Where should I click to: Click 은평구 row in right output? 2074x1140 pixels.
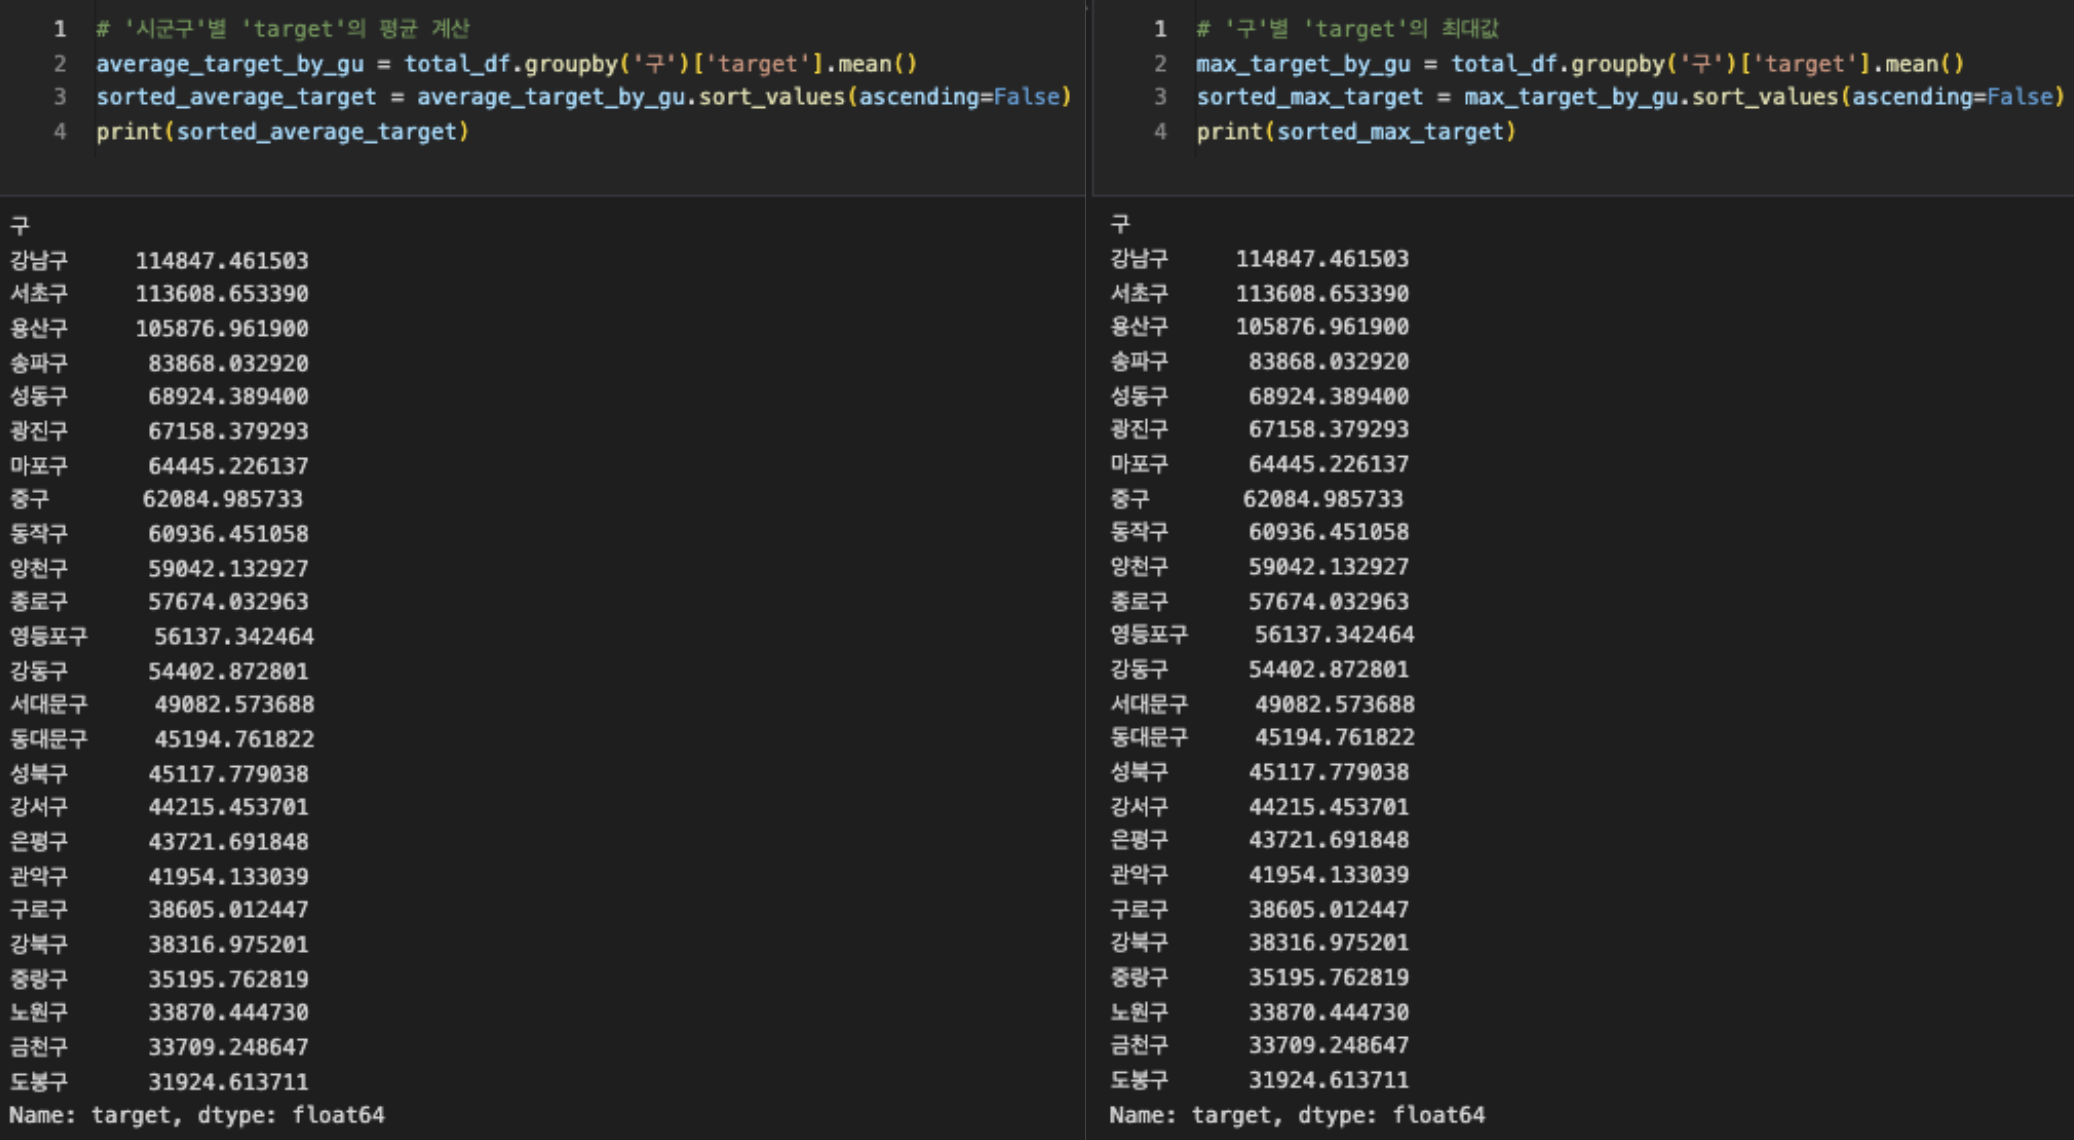[1260, 840]
